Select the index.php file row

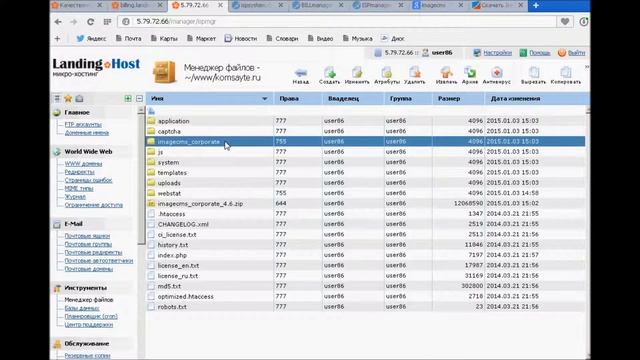tap(366, 255)
